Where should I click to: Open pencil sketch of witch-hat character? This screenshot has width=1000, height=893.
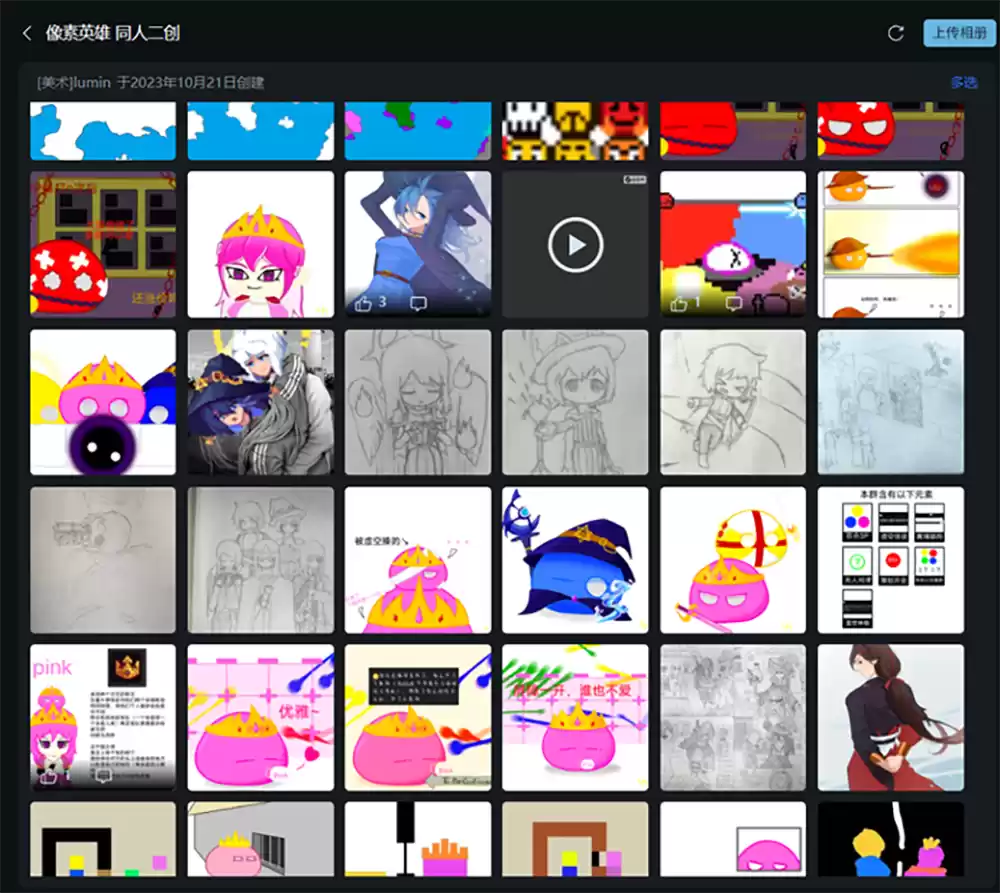click(575, 402)
